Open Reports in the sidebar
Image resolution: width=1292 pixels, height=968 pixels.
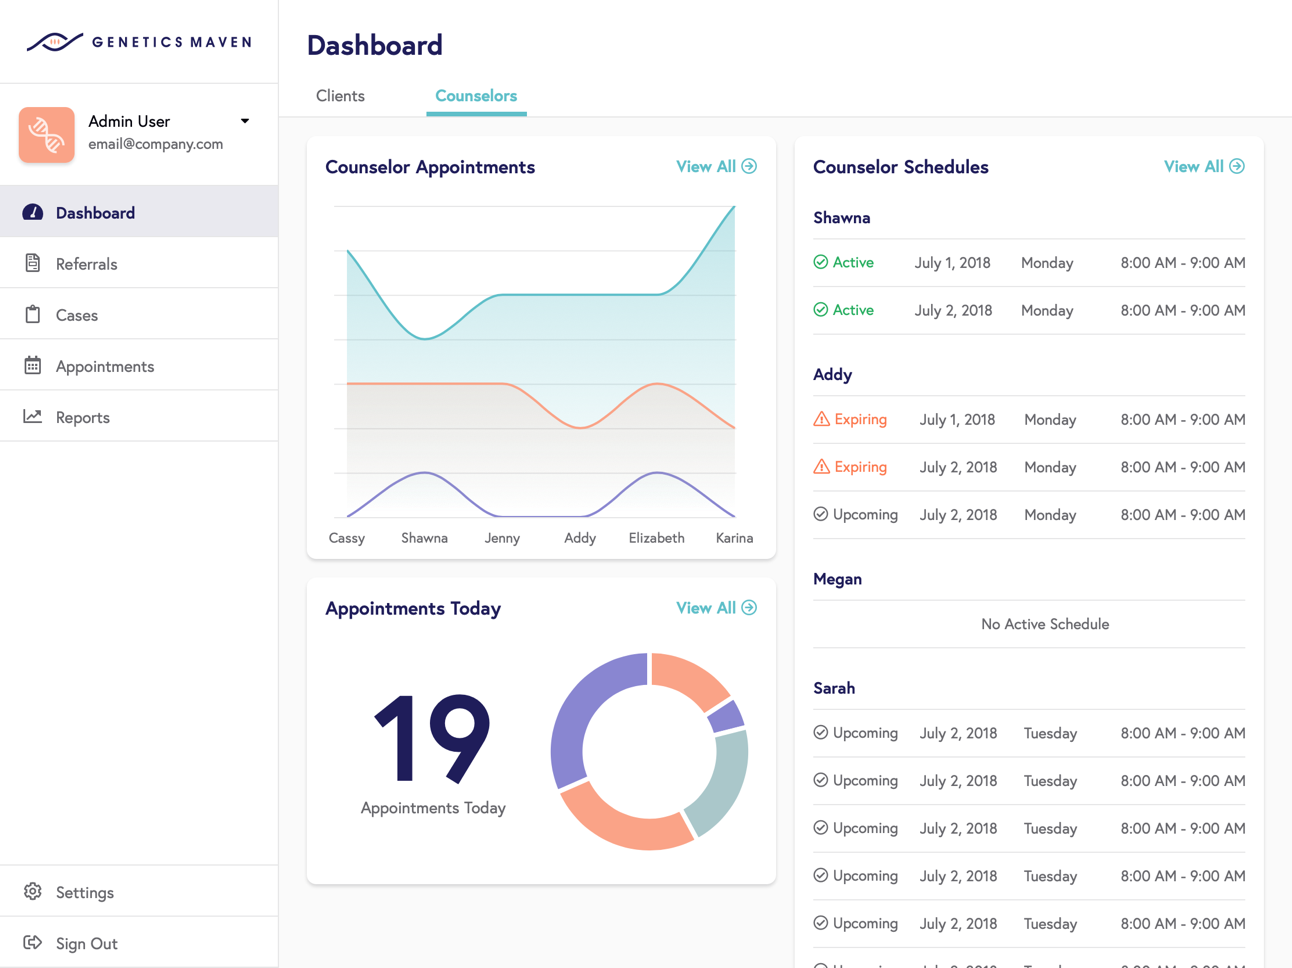[139, 416]
